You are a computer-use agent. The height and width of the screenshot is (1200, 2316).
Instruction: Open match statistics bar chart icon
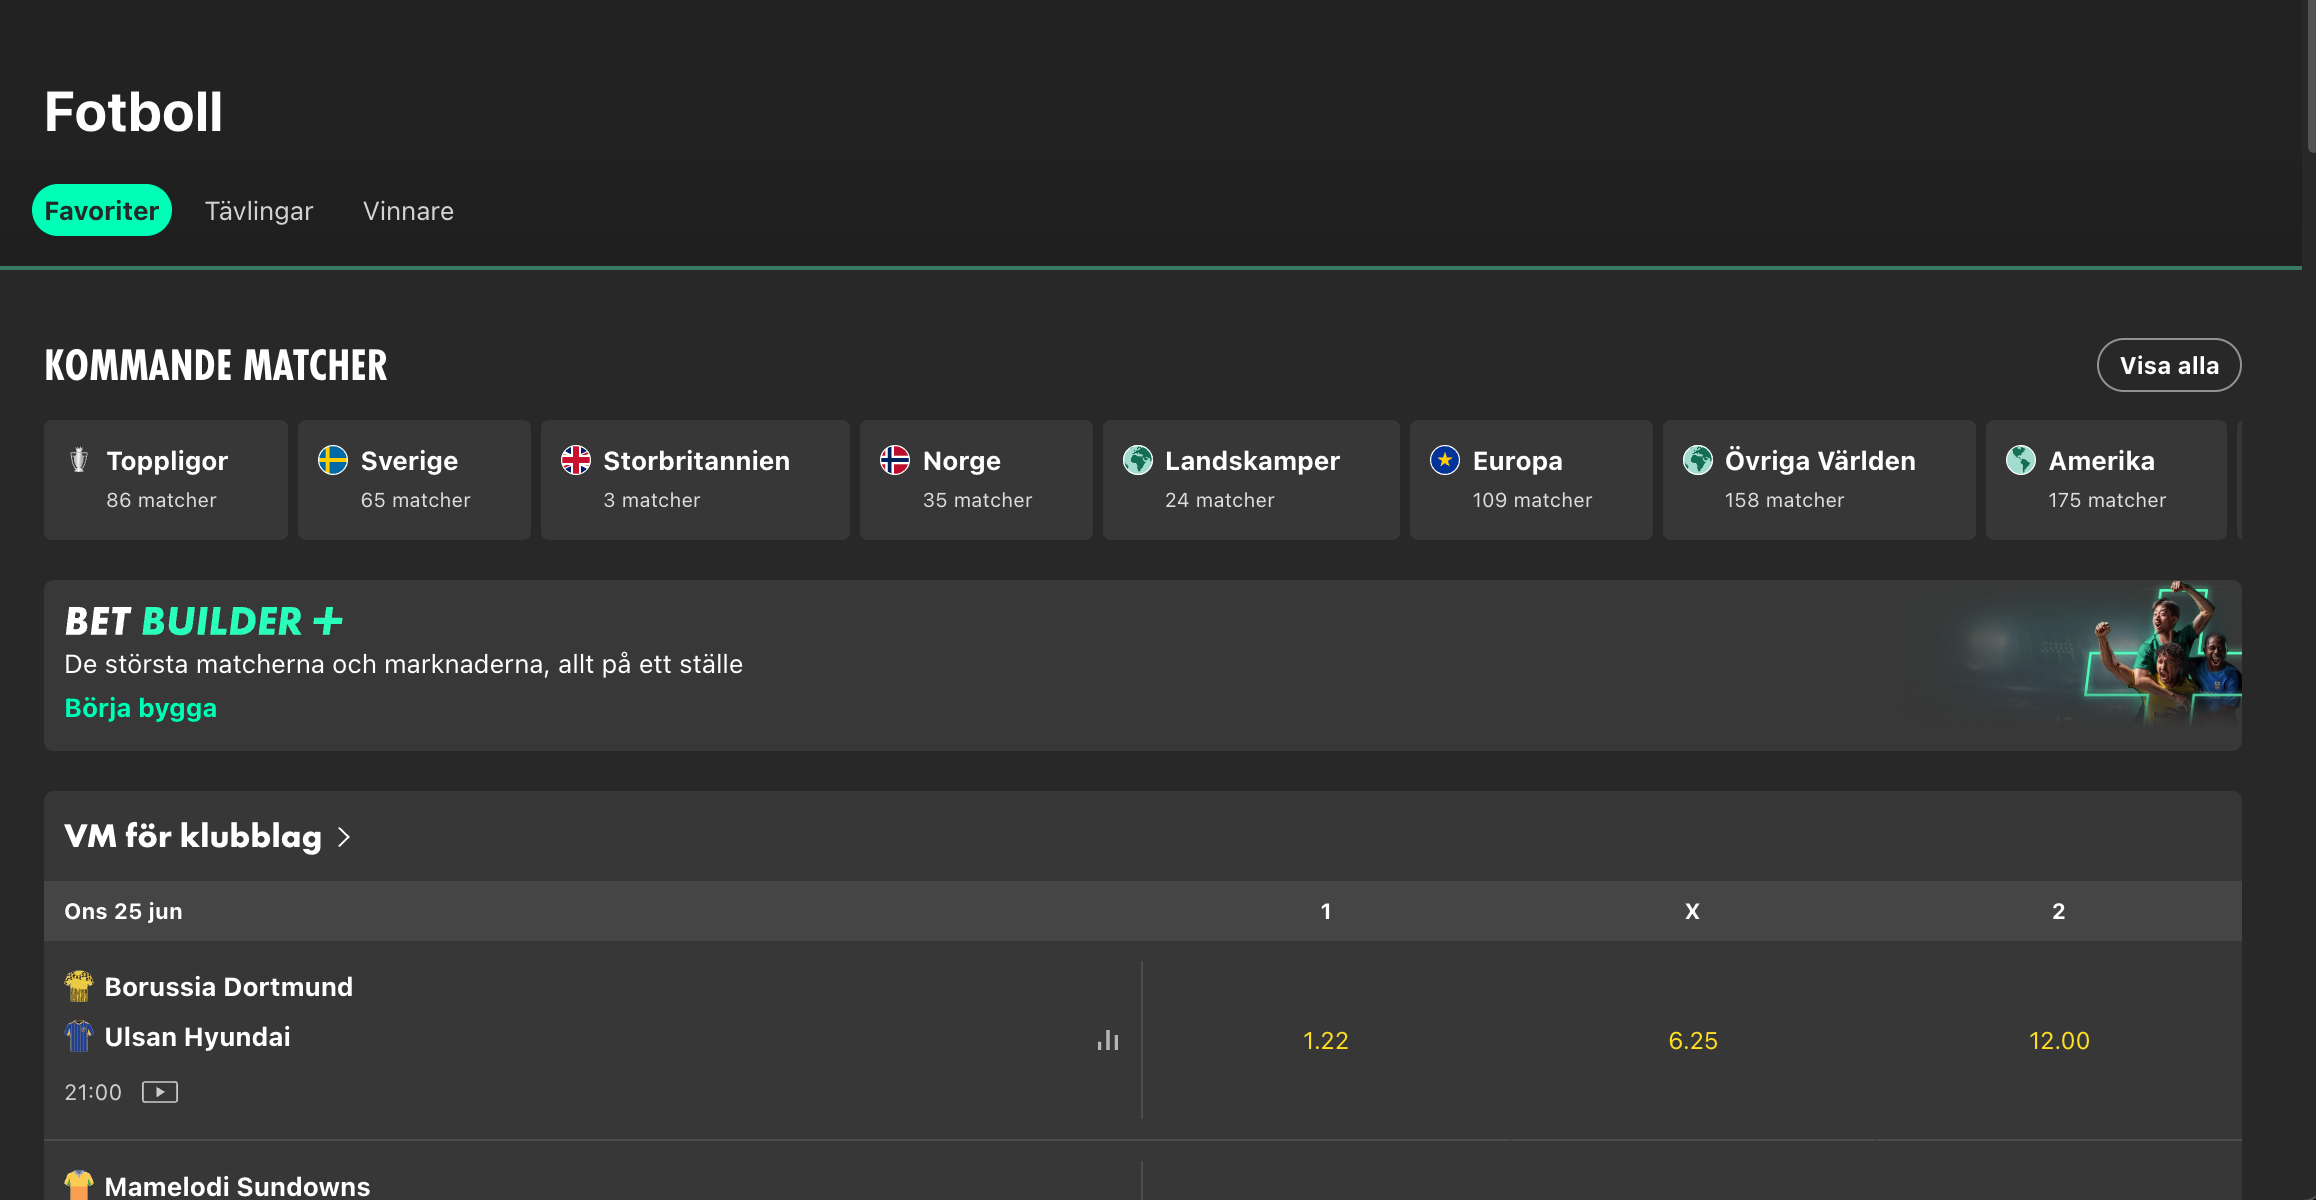[x=1108, y=1040]
